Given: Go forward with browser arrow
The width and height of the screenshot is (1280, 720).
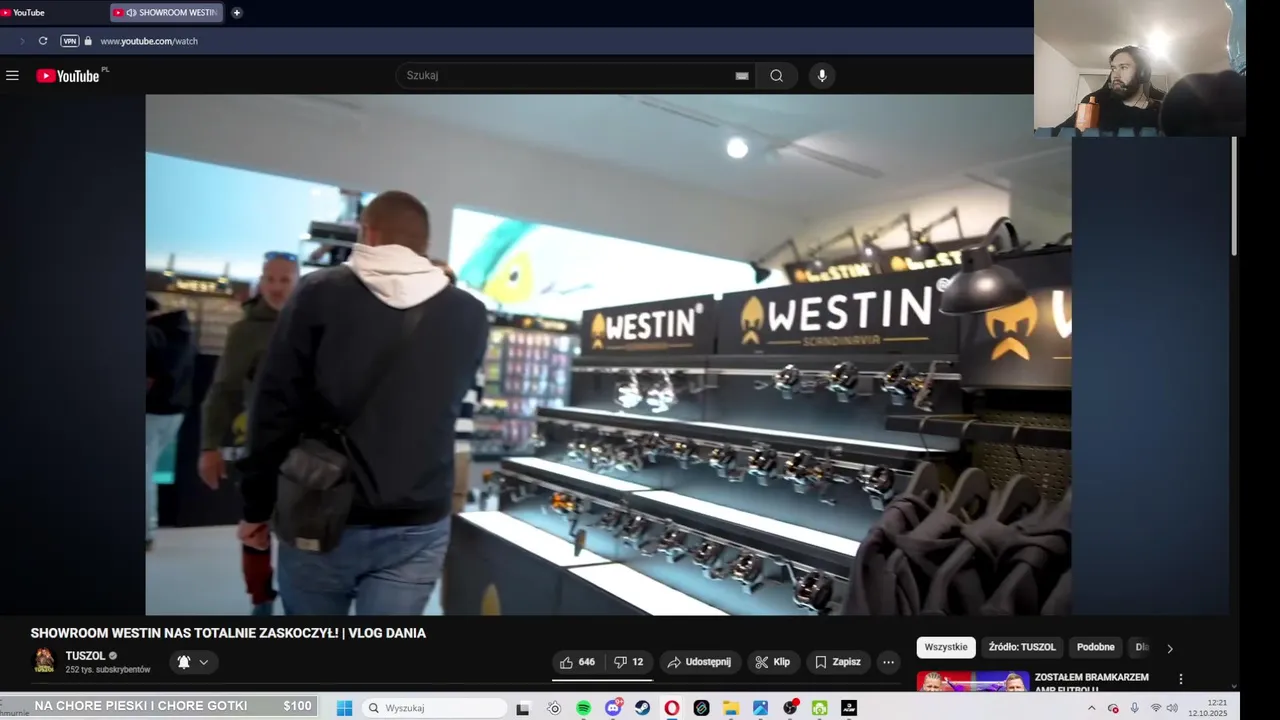Looking at the screenshot, I should [22, 41].
